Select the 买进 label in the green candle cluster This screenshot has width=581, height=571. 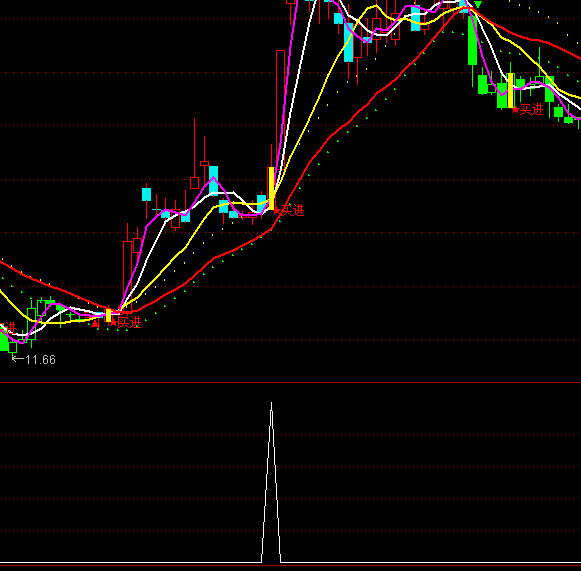[532, 110]
